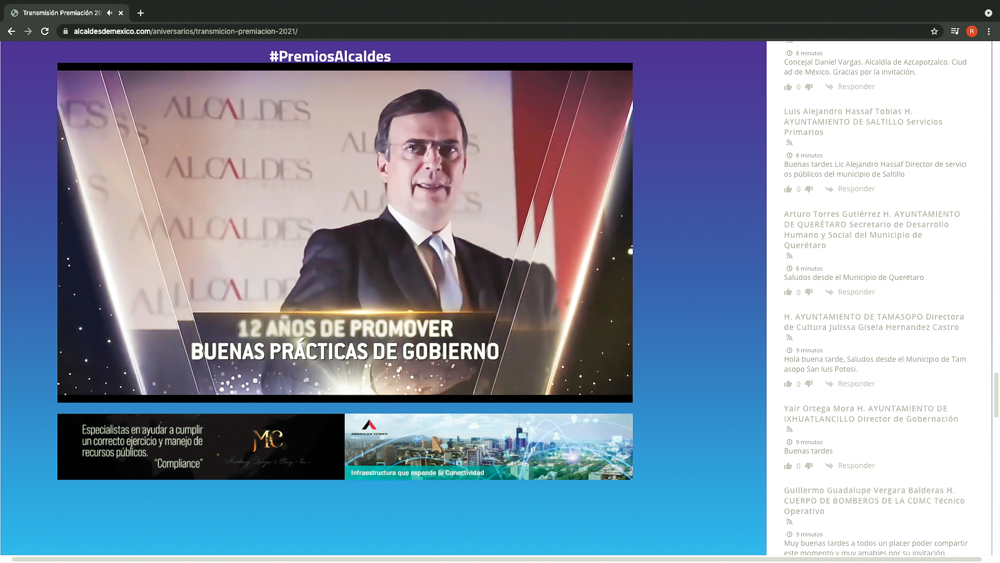Open the MC Compliance banner ad
1000x563 pixels.
click(x=201, y=447)
